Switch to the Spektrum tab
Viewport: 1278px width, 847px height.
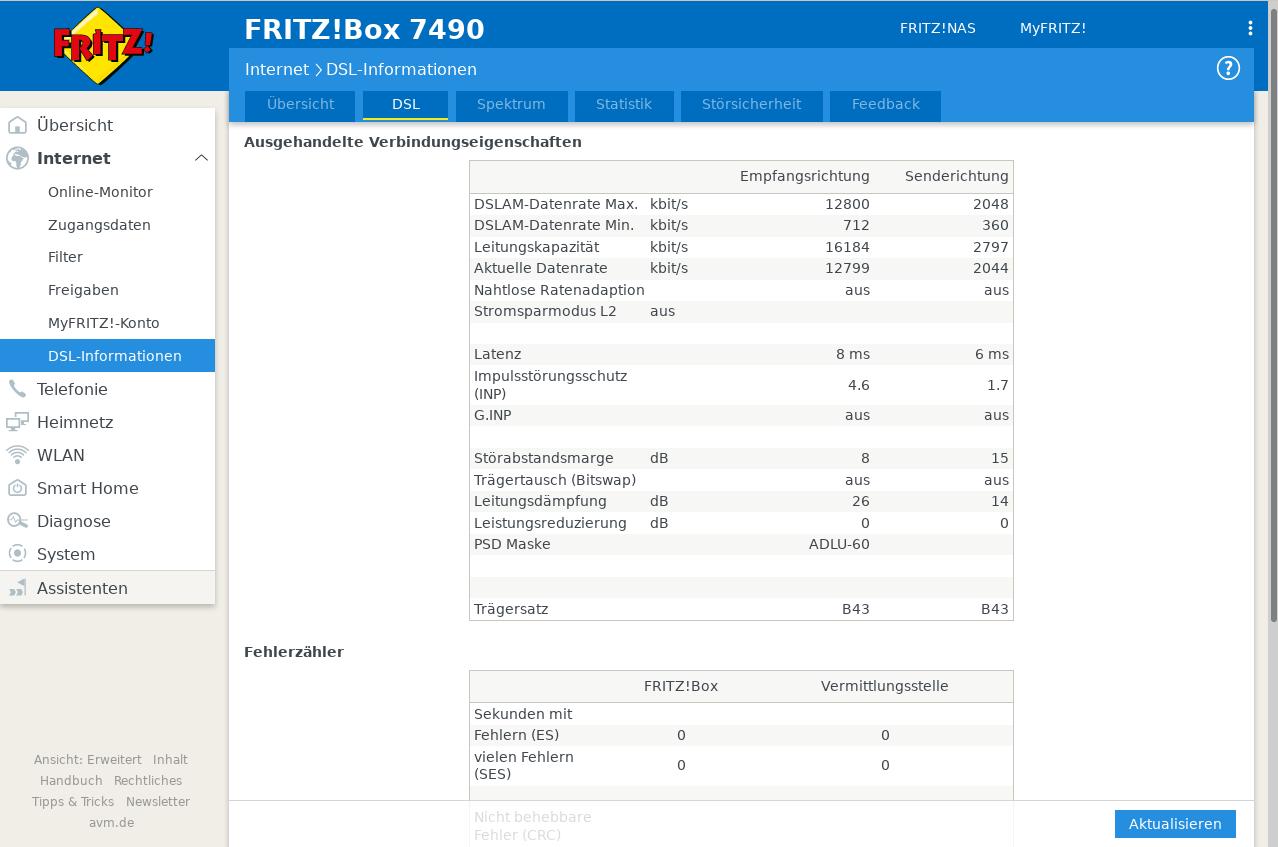511,104
